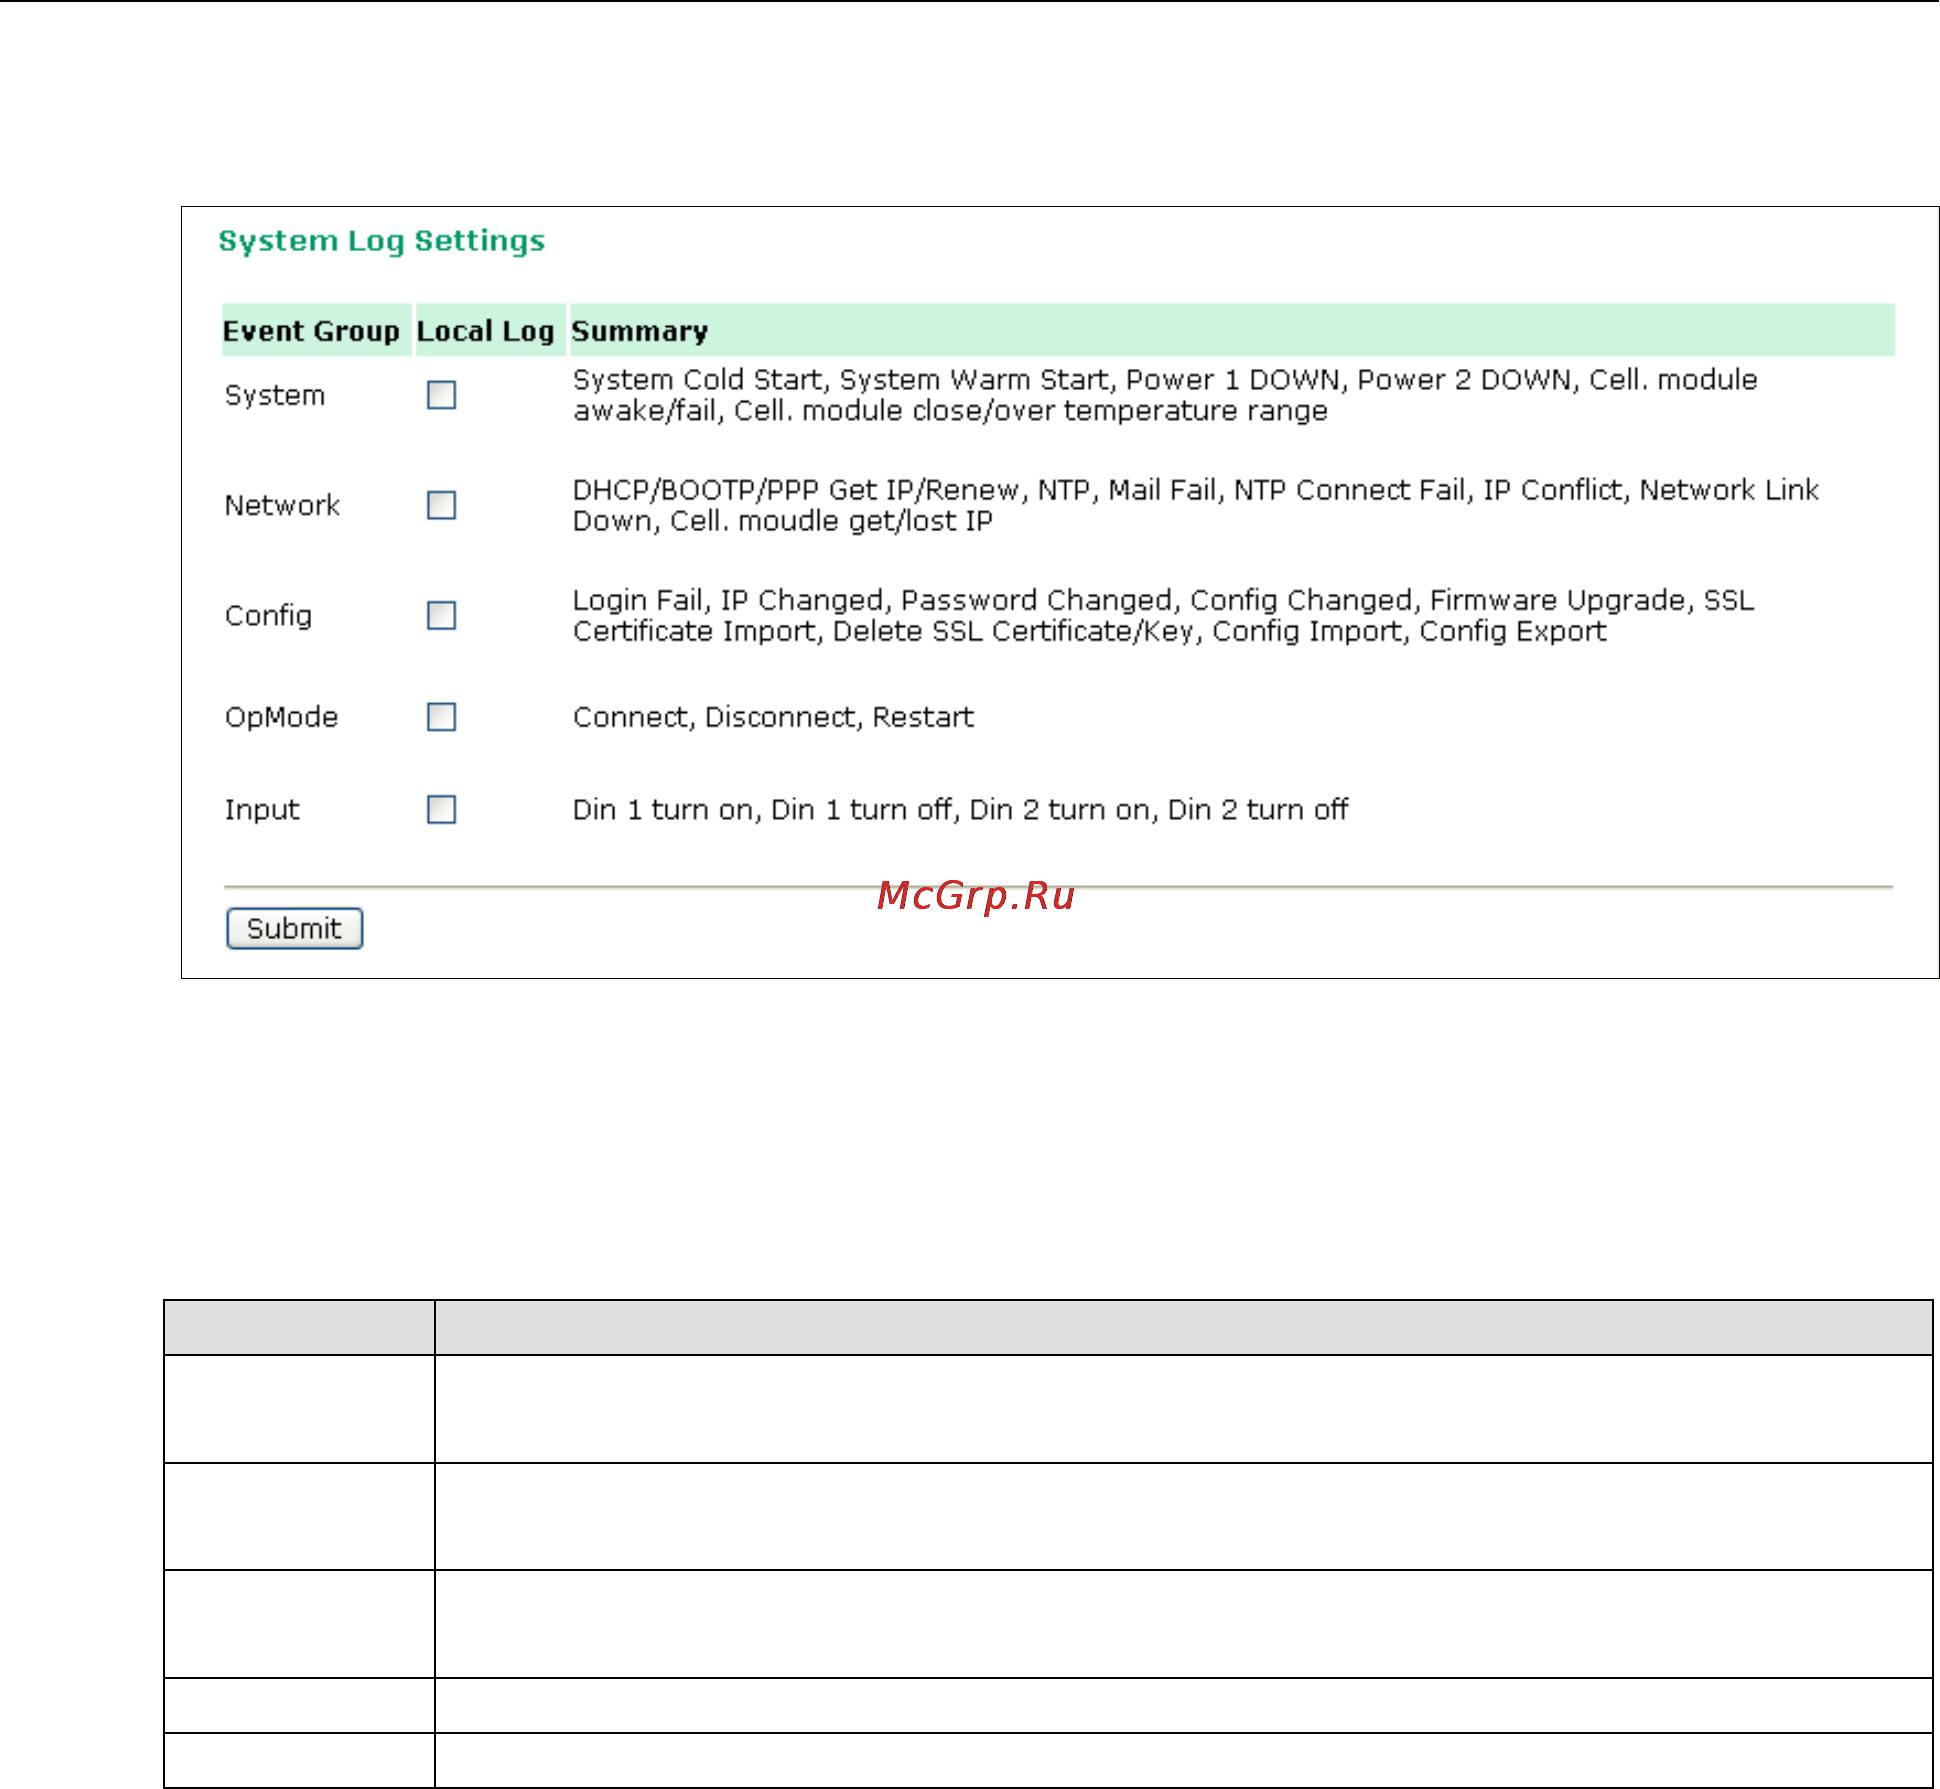Click the 'Summary' column header
The height and width of the screenshot is (1789, 1940).
coord(1232,330)
